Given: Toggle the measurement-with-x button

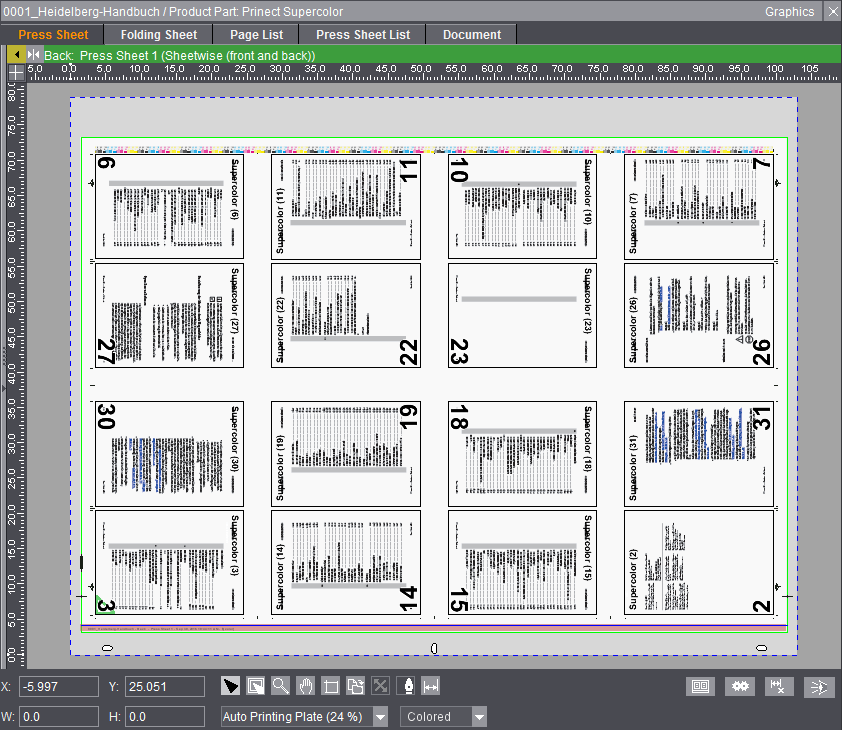Looking at the screenshot, I should pyautogui.click(x=779, y=686).
